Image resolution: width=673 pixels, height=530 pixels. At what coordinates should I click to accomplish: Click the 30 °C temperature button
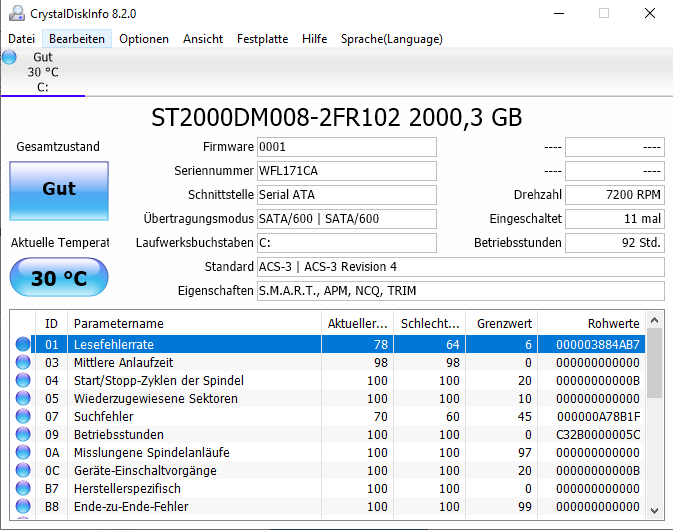point(59,277)
